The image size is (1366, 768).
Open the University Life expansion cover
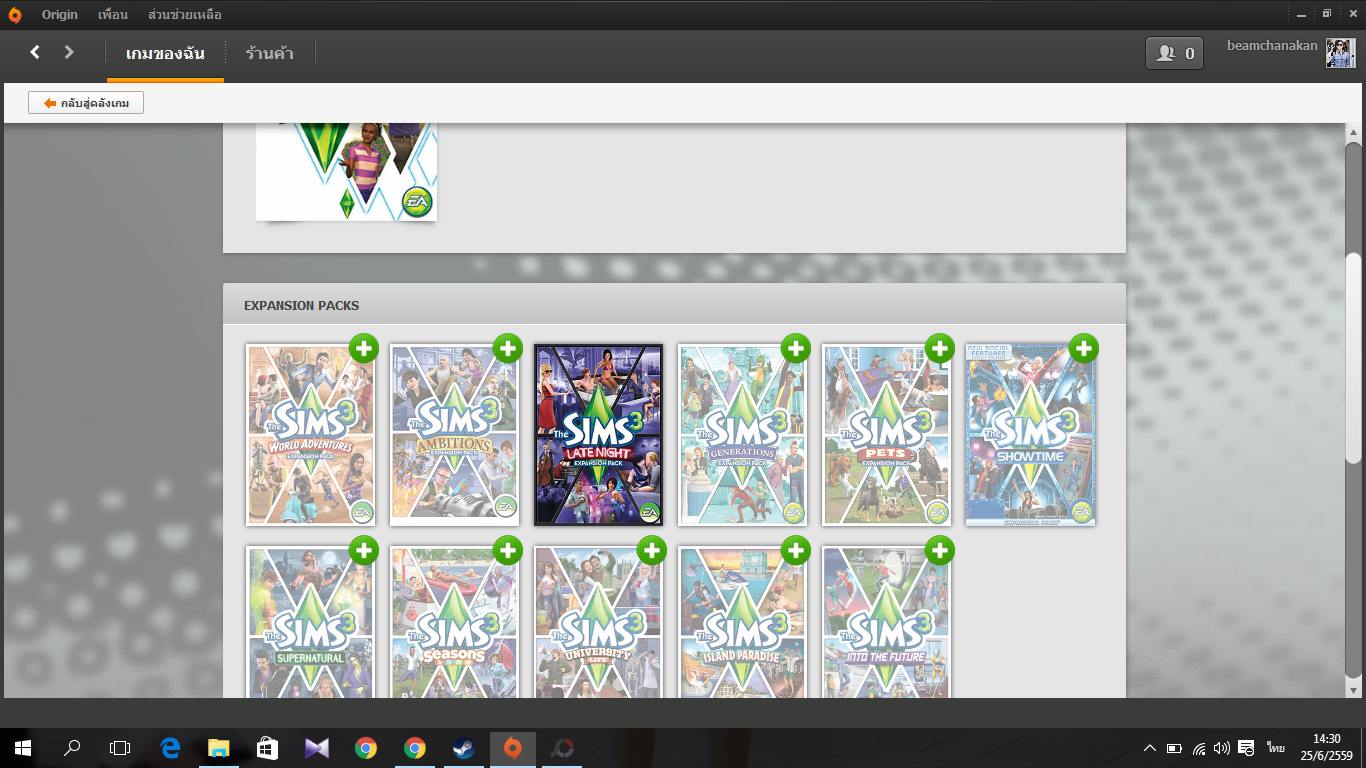pos(598,622)
